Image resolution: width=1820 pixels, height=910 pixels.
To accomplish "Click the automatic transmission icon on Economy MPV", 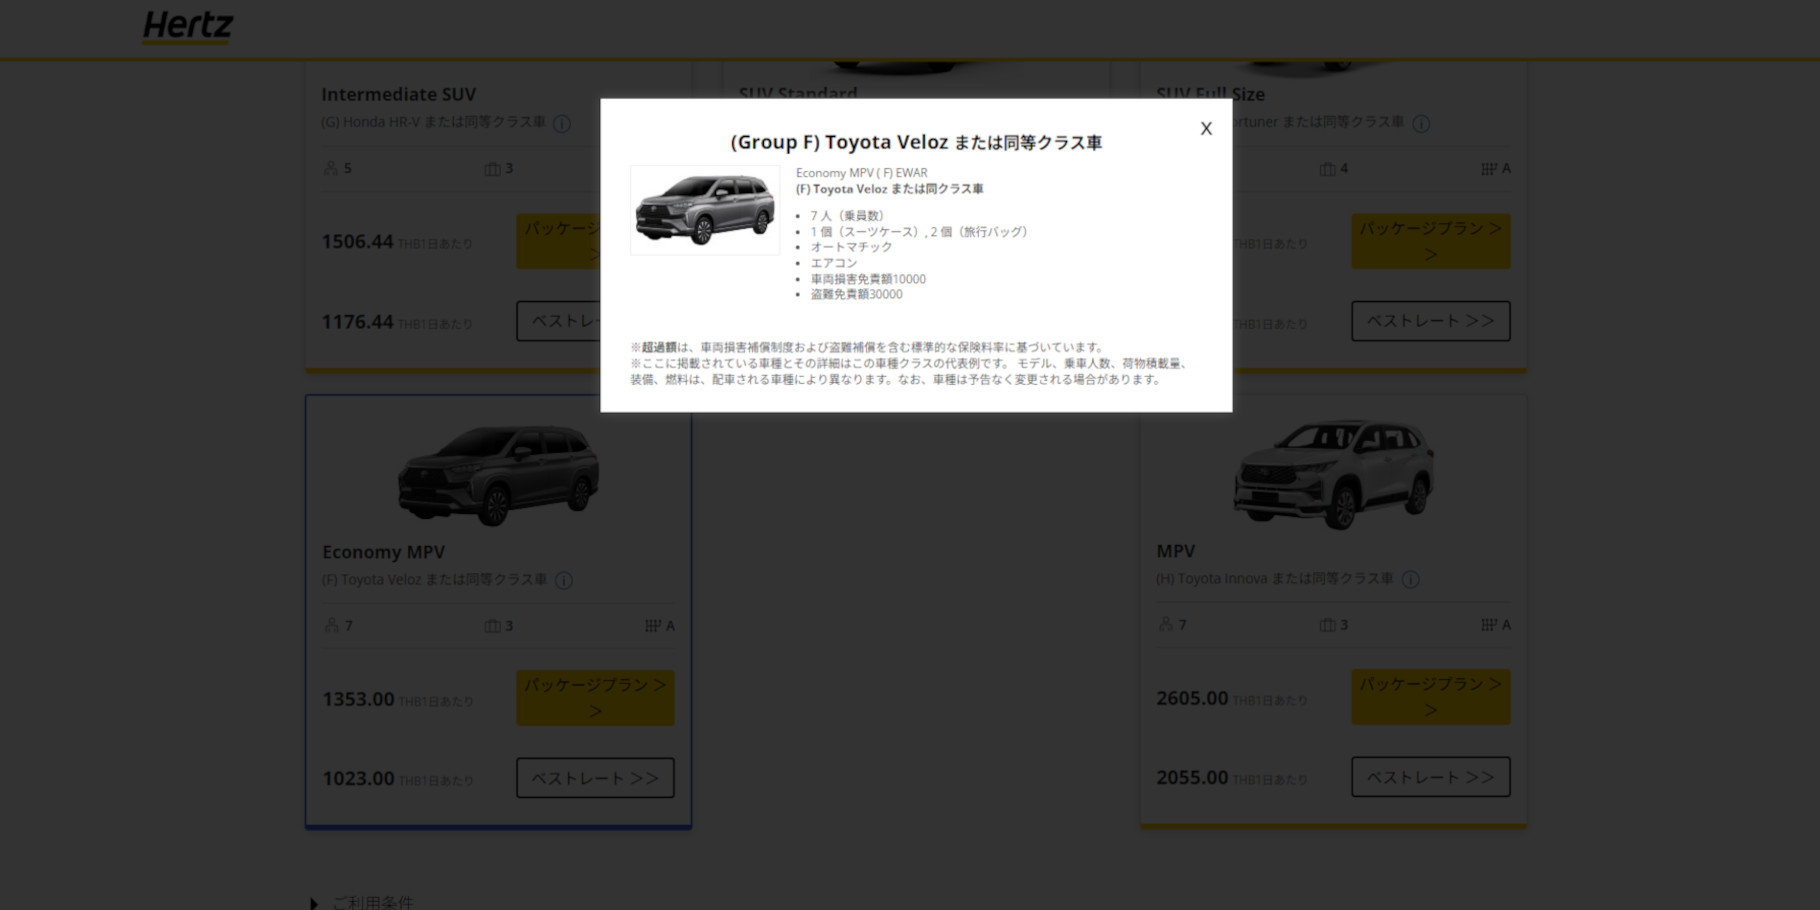I will pyautogui.click(x=650, y=625).
